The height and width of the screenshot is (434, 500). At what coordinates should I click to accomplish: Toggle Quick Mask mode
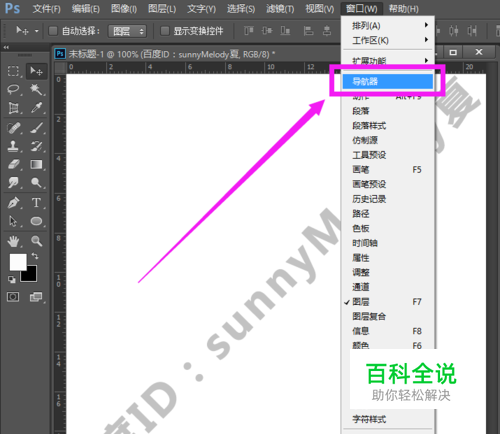pos(13,297)
